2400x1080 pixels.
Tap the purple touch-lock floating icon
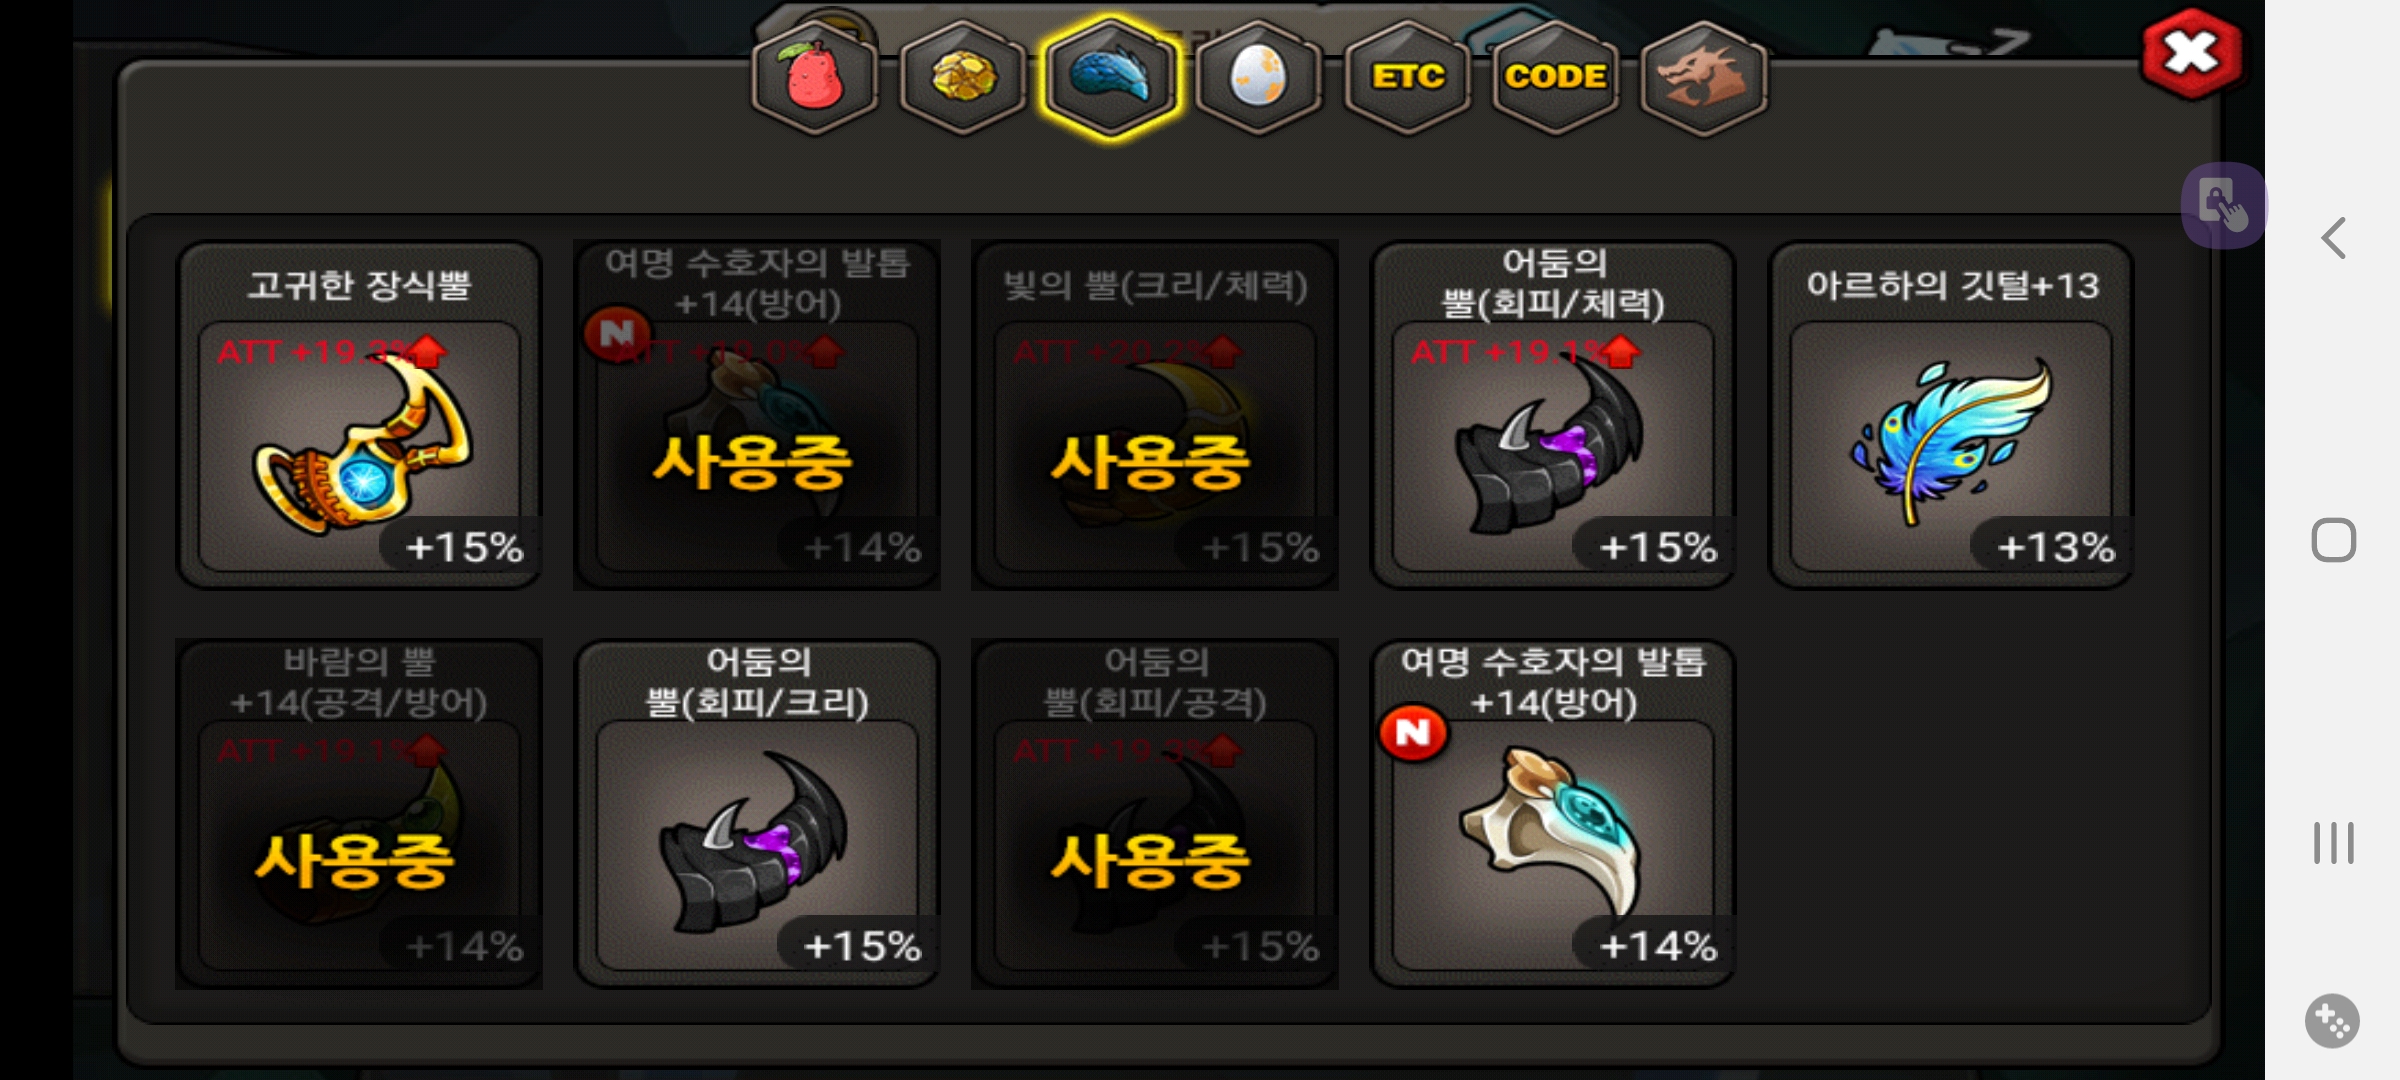tap(2224, 206)
